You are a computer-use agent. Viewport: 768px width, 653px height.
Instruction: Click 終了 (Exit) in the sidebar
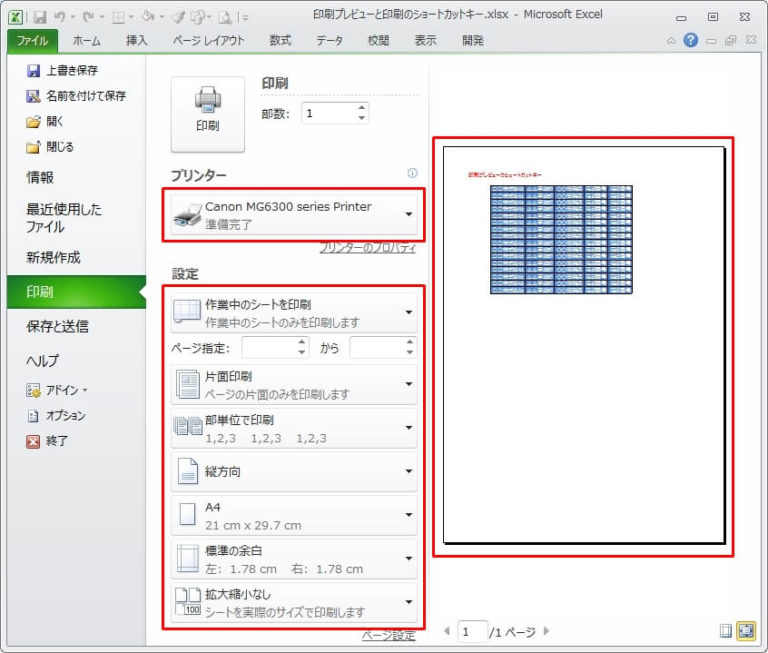tap(47, 441)
